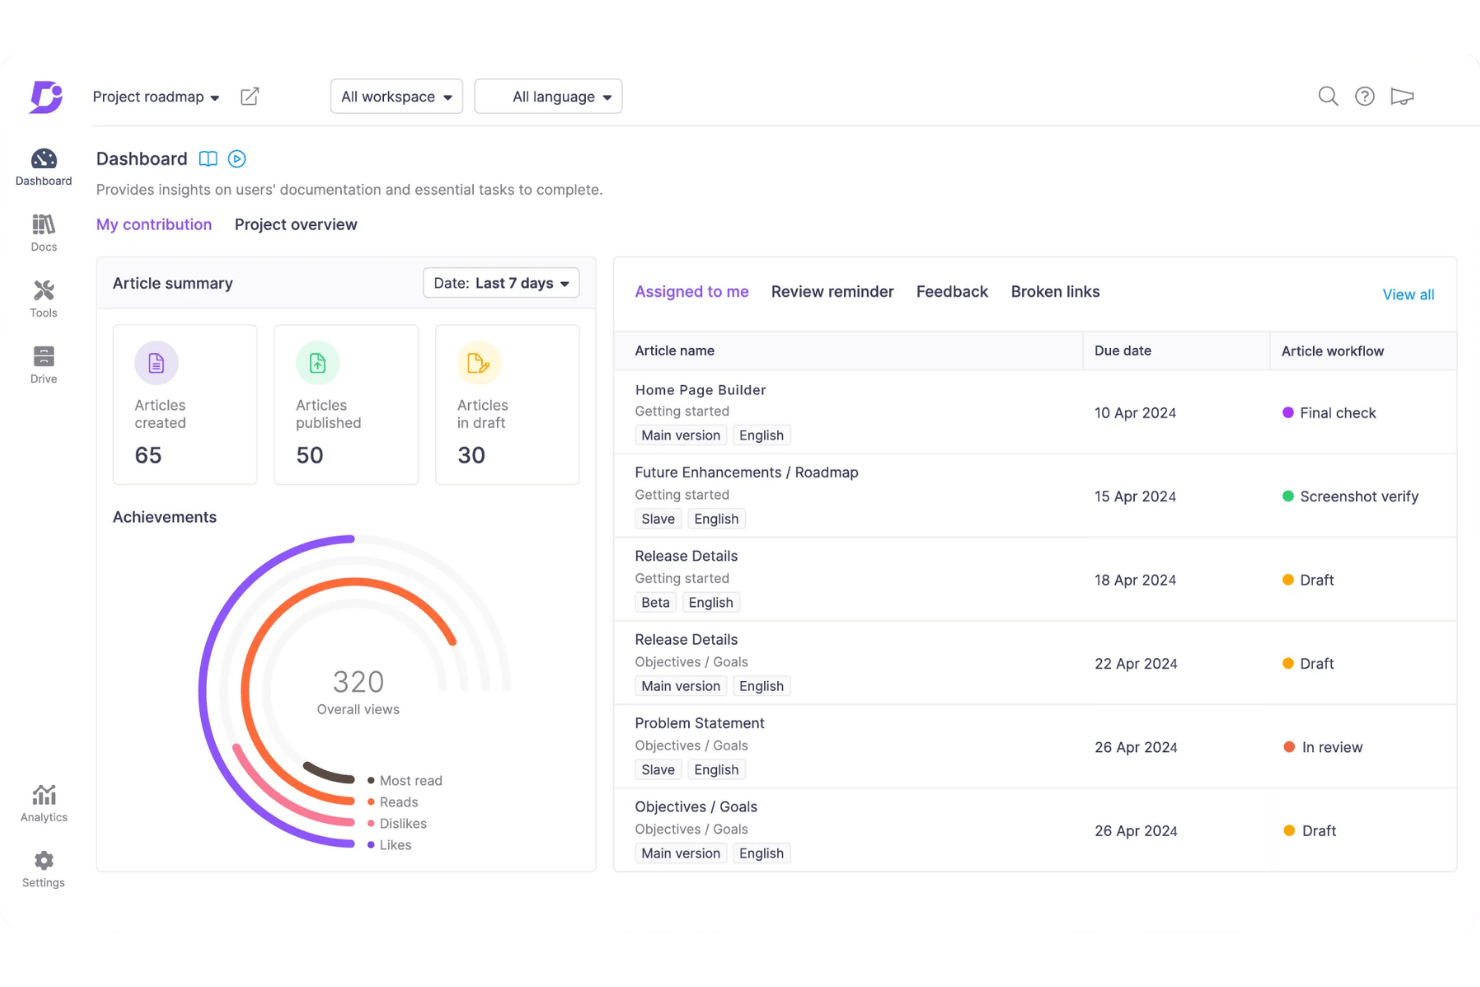Click the In review workflow status
This screenshot has width=1480, height=987.
tap(1323, 748)
